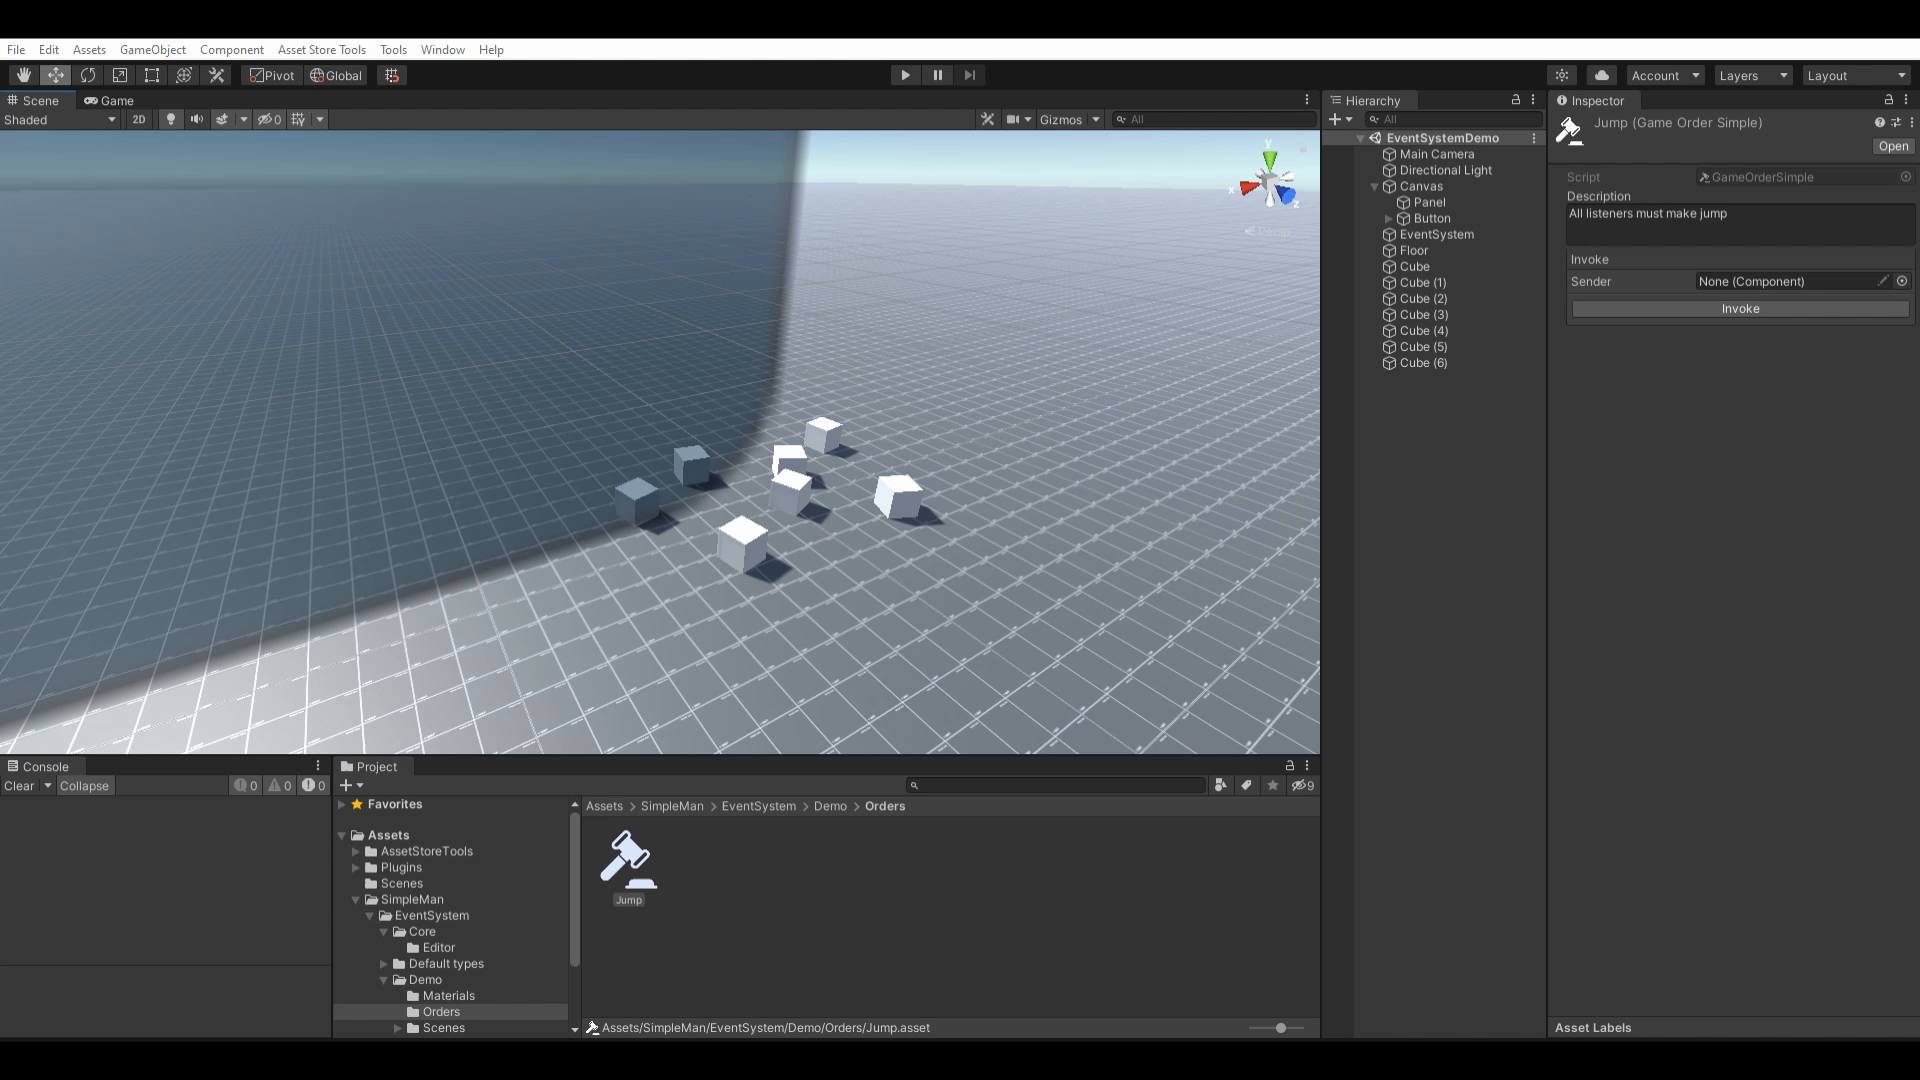Expand the AssetStoreTools folder

point(355,851)
